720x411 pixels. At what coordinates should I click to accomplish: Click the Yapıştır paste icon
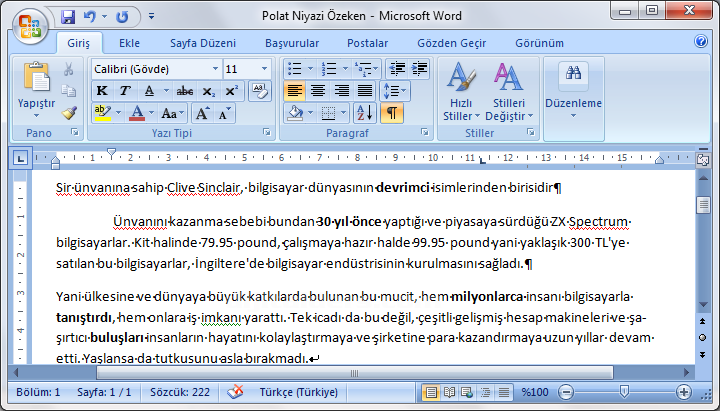[x=36, y=76]
